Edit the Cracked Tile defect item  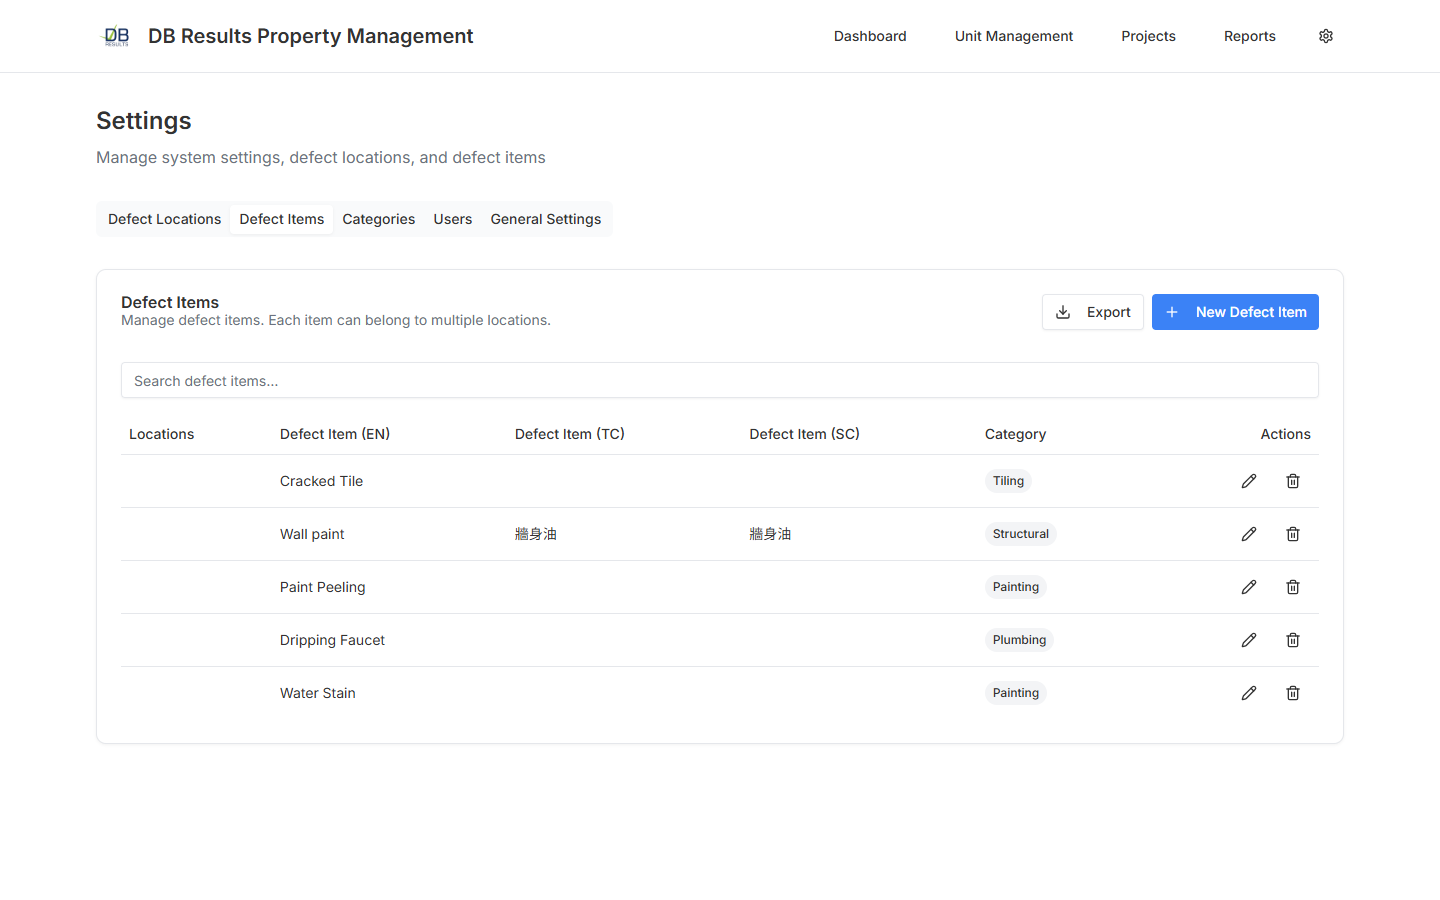tap(1249, 481)
